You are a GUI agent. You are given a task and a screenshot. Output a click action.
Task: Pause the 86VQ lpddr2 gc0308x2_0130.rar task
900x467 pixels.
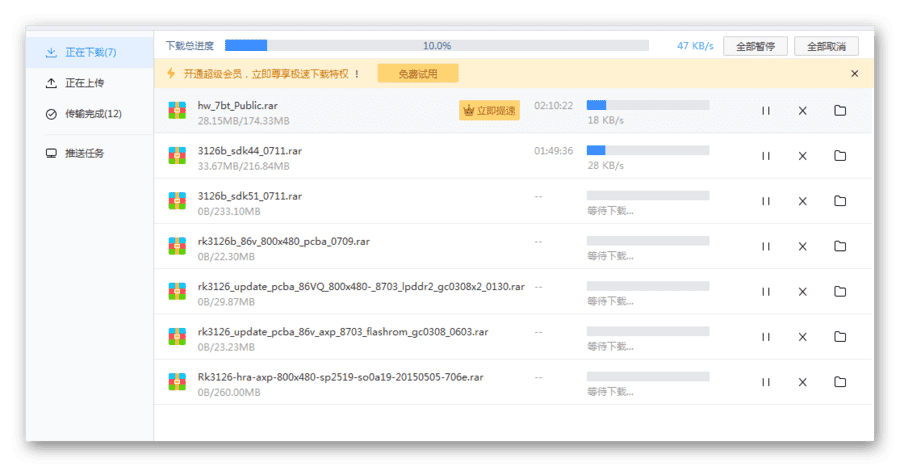(x=766, y=292)
